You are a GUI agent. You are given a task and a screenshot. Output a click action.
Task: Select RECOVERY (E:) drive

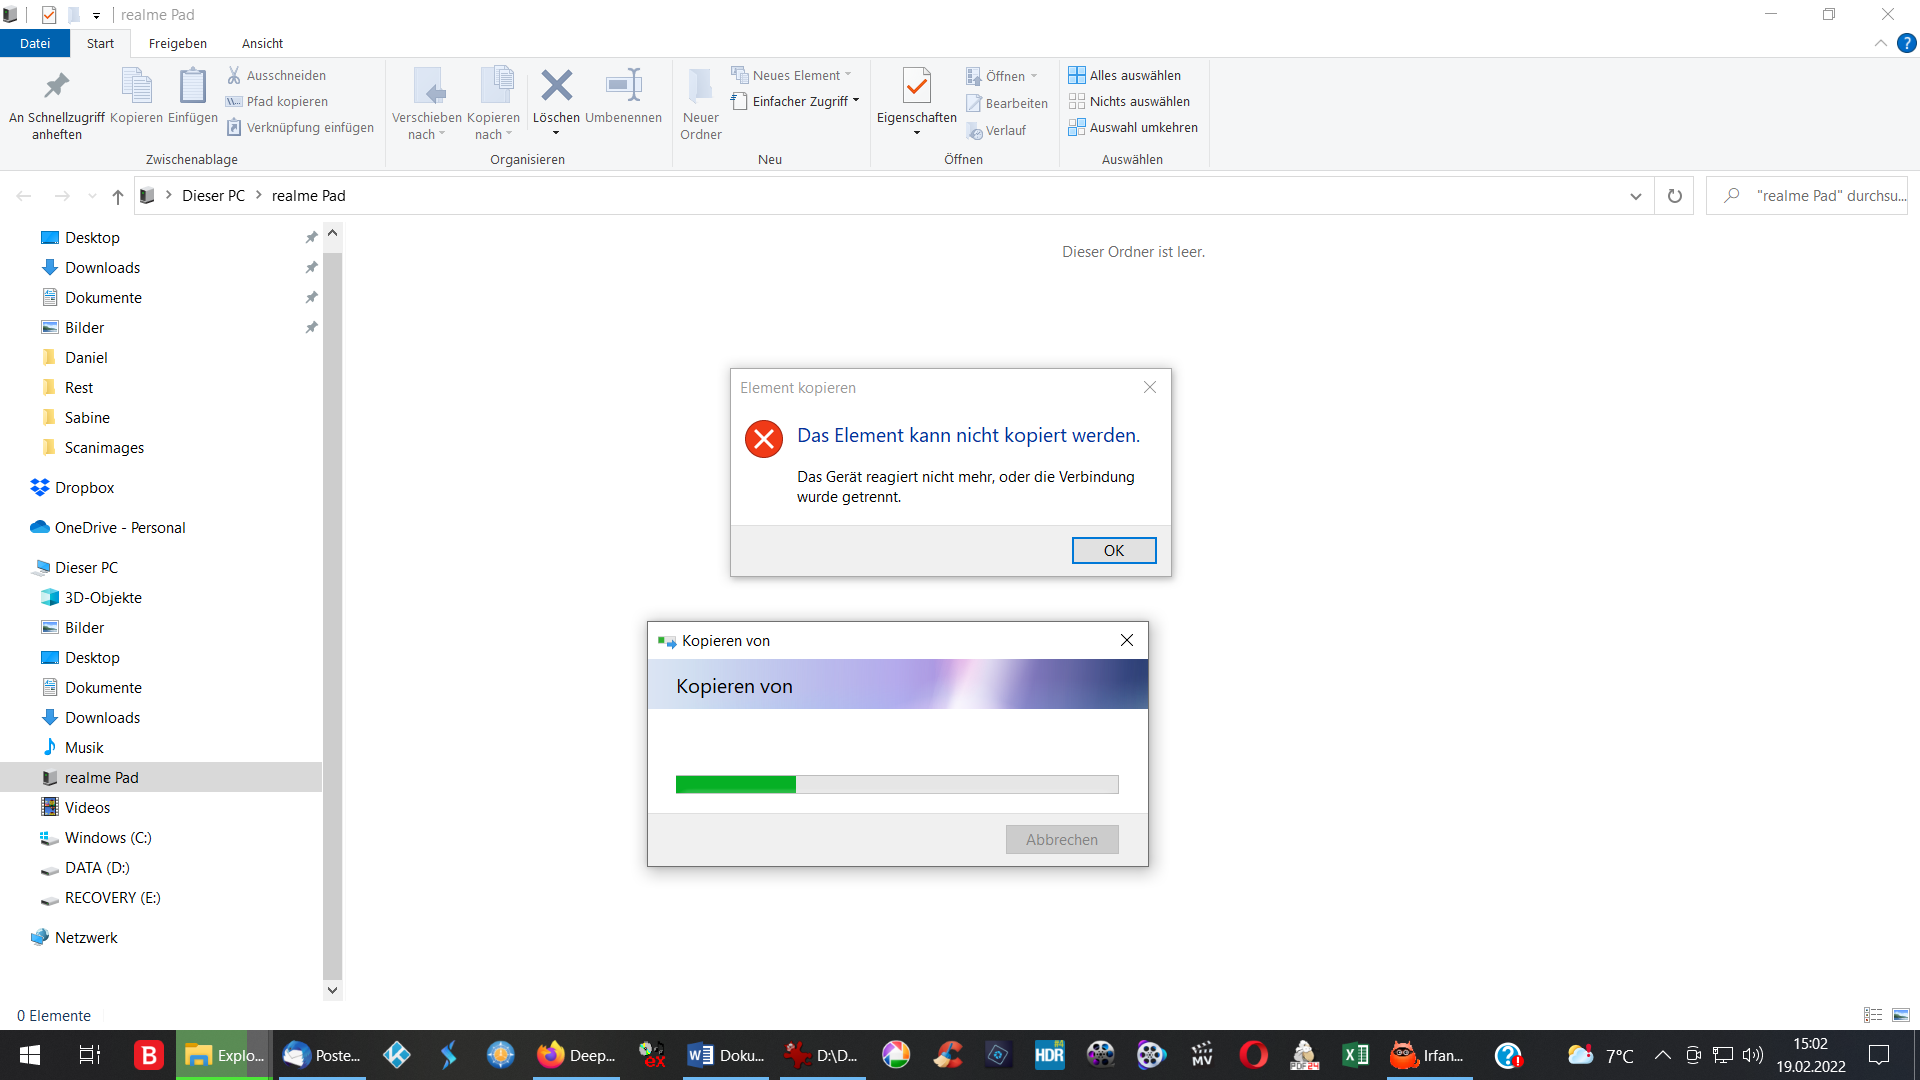pyautogui.click(x=112, y=897)
